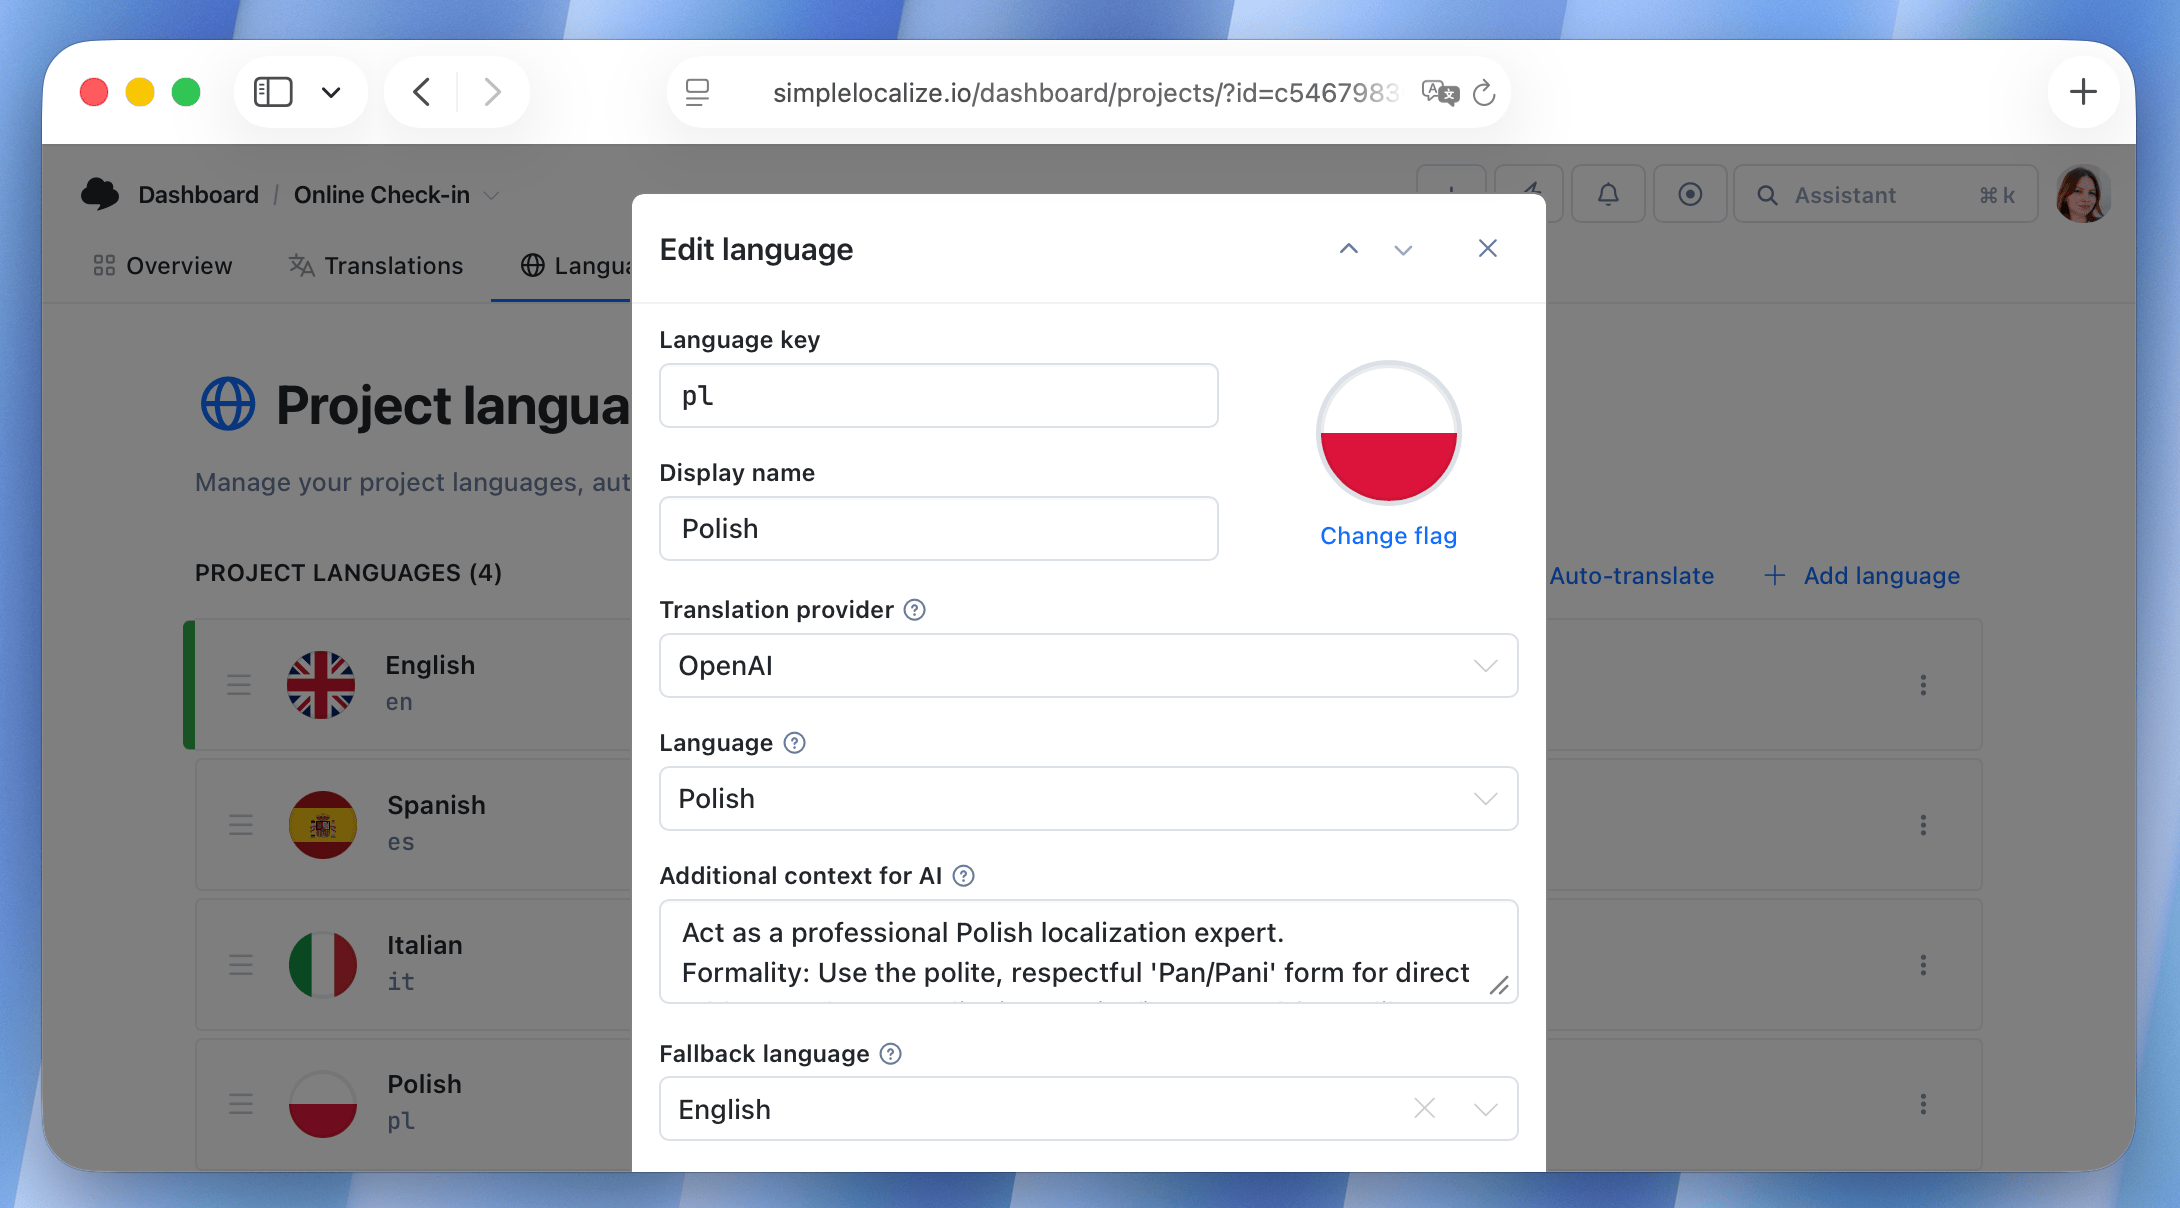This screenshot has height=1208, width=2180.
Task: Toggle the browser sidebar icon
Action: tap(273, 92)
